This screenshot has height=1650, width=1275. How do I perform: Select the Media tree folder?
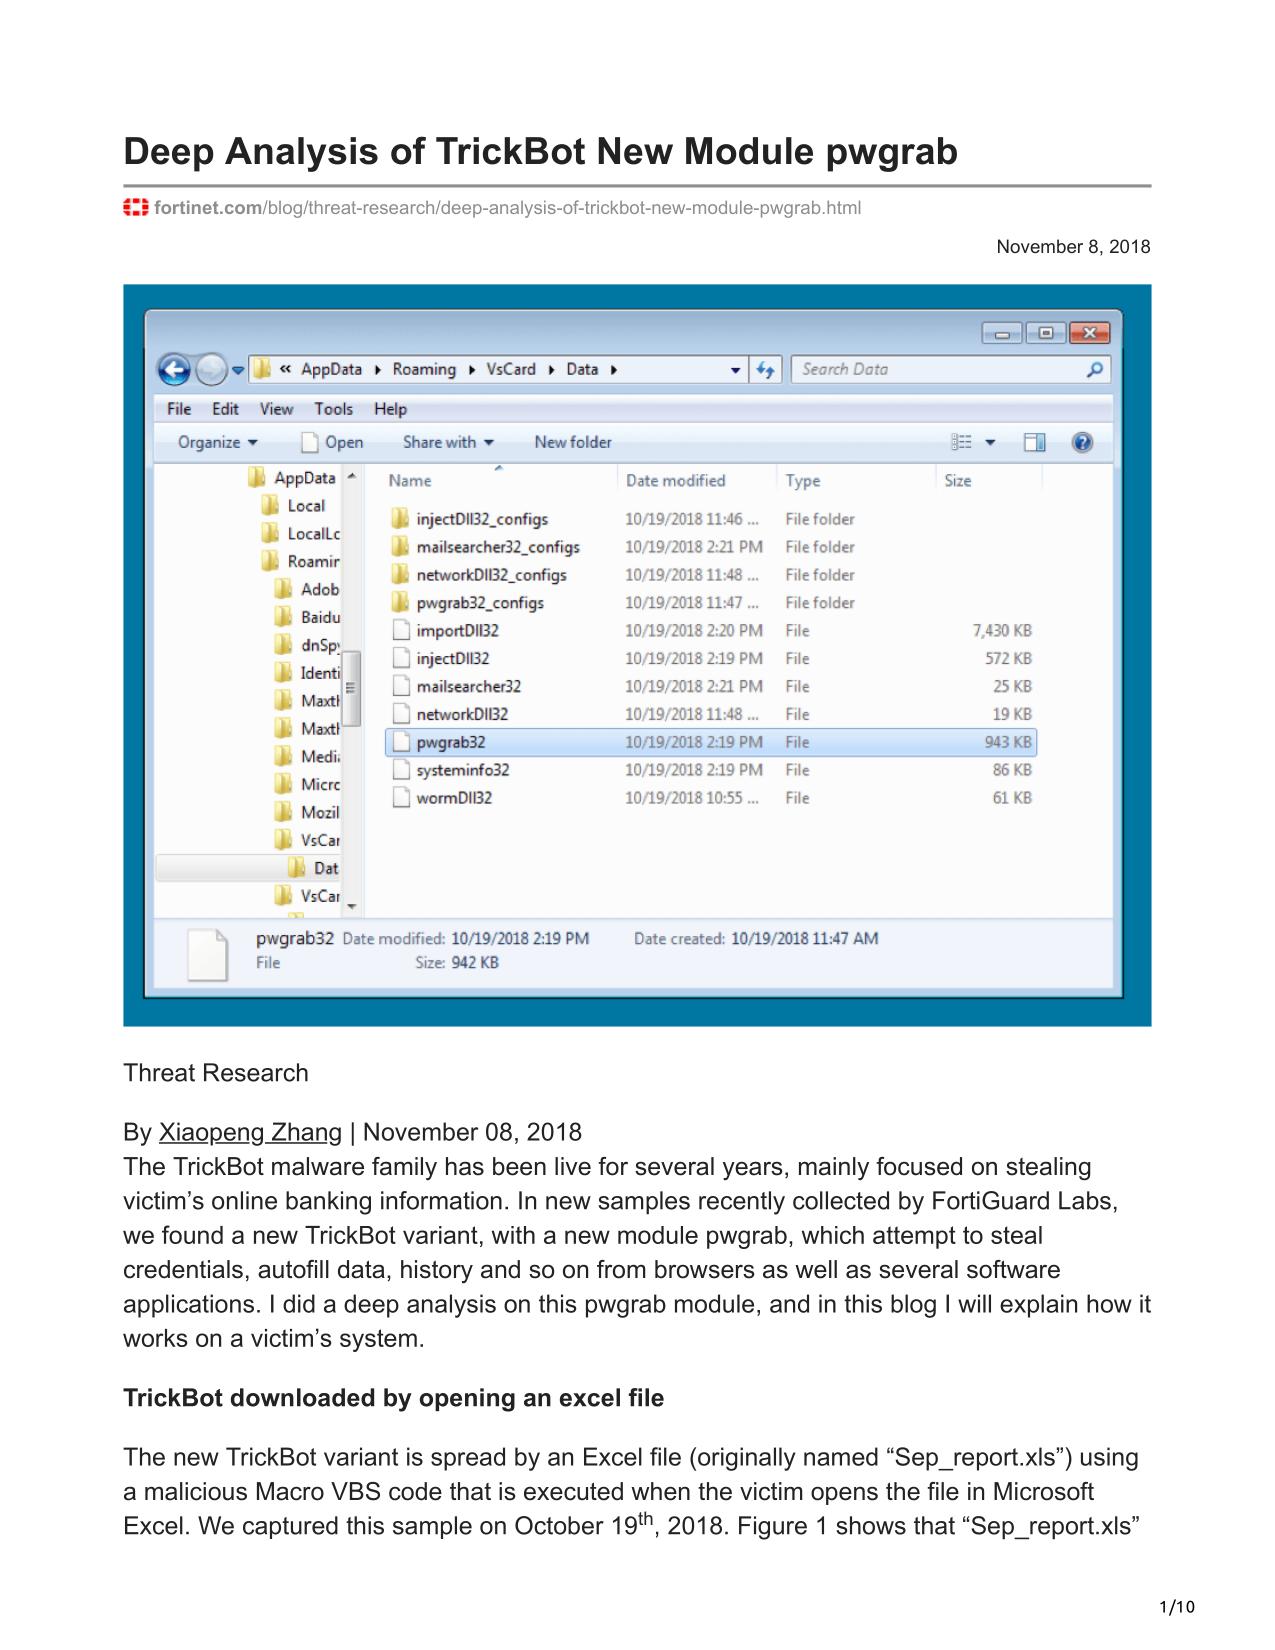pyautogui.click(x=307, y=757)
